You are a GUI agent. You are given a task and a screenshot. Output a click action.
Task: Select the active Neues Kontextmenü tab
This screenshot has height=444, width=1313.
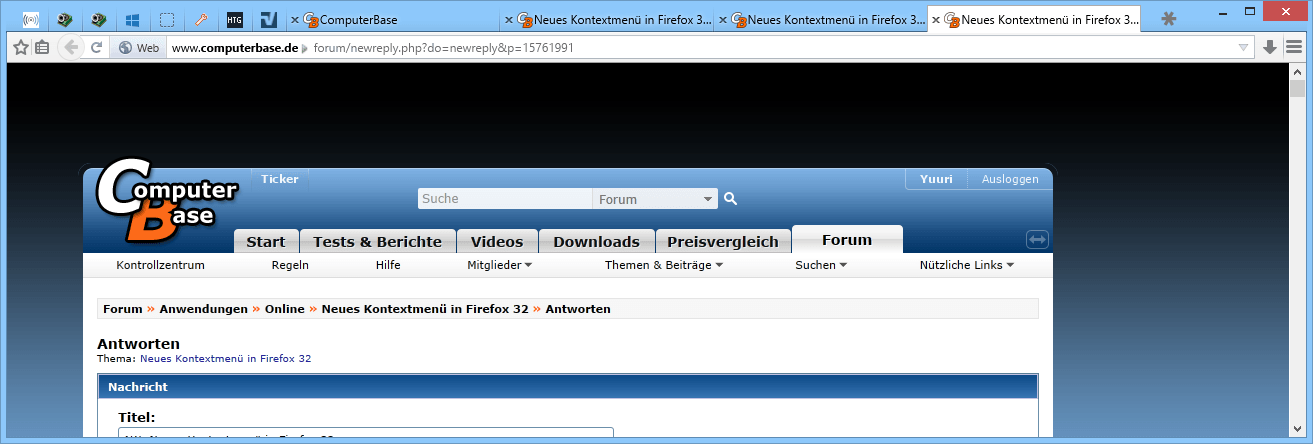point(1034,19)
